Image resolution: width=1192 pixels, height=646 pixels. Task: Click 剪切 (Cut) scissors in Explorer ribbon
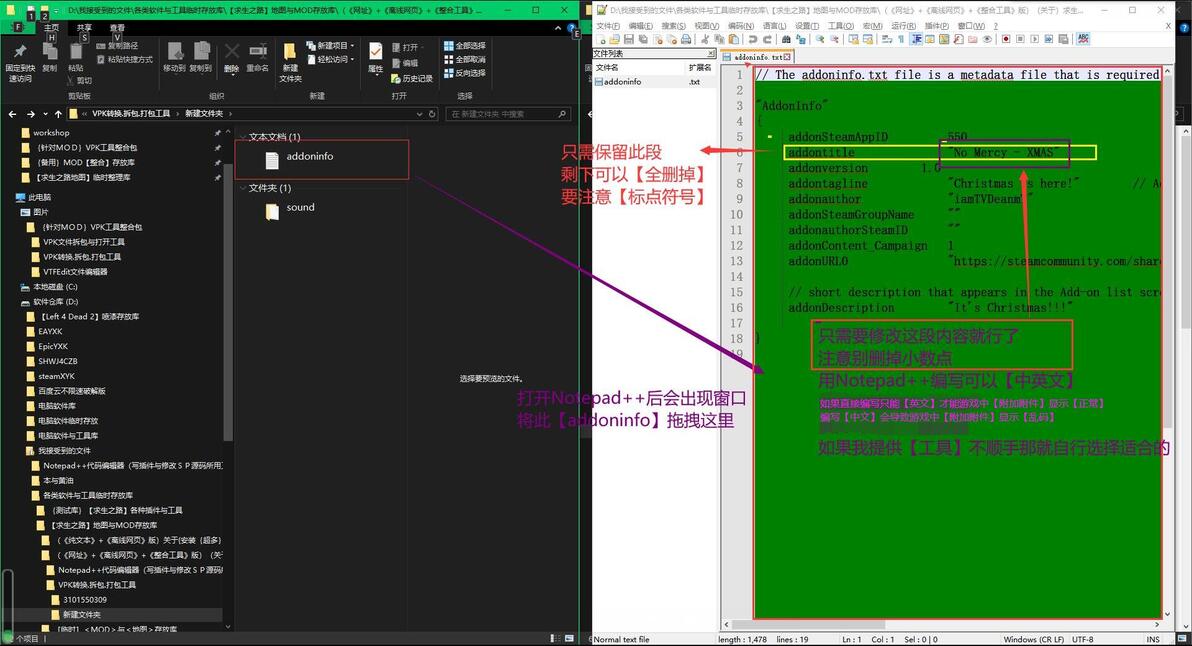coord(78,80)
